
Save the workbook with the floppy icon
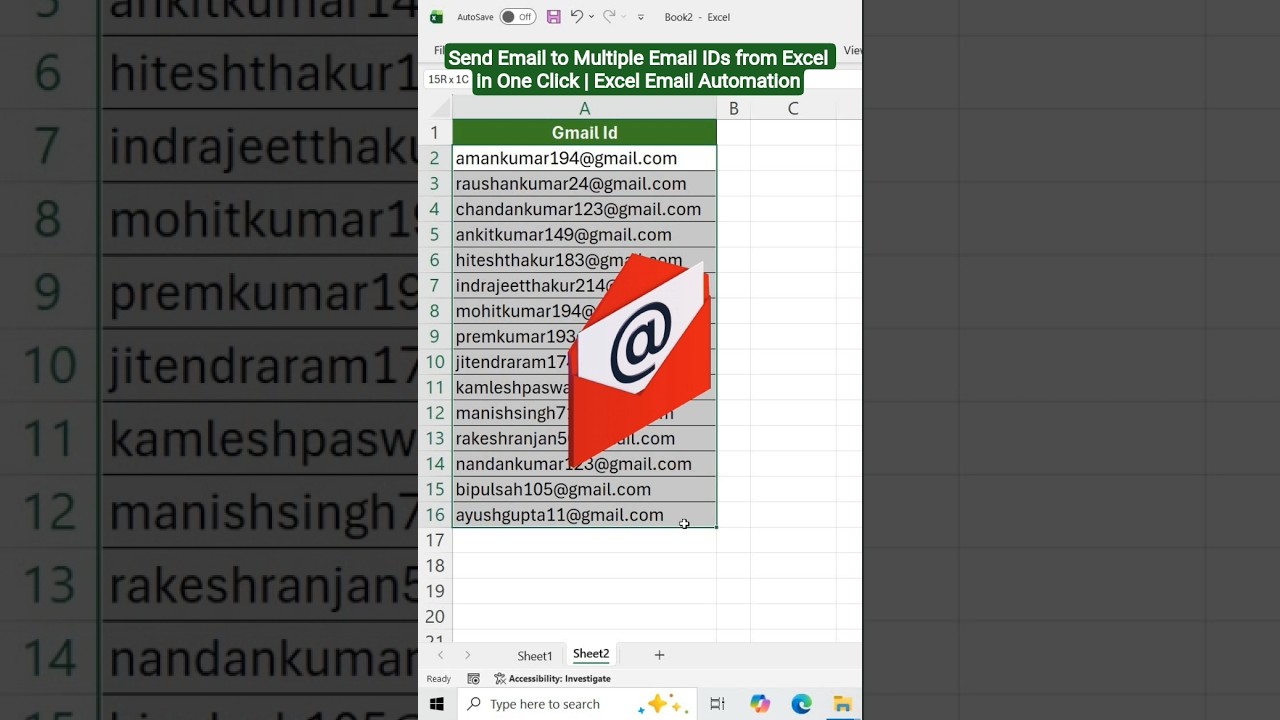click(553, 17)
